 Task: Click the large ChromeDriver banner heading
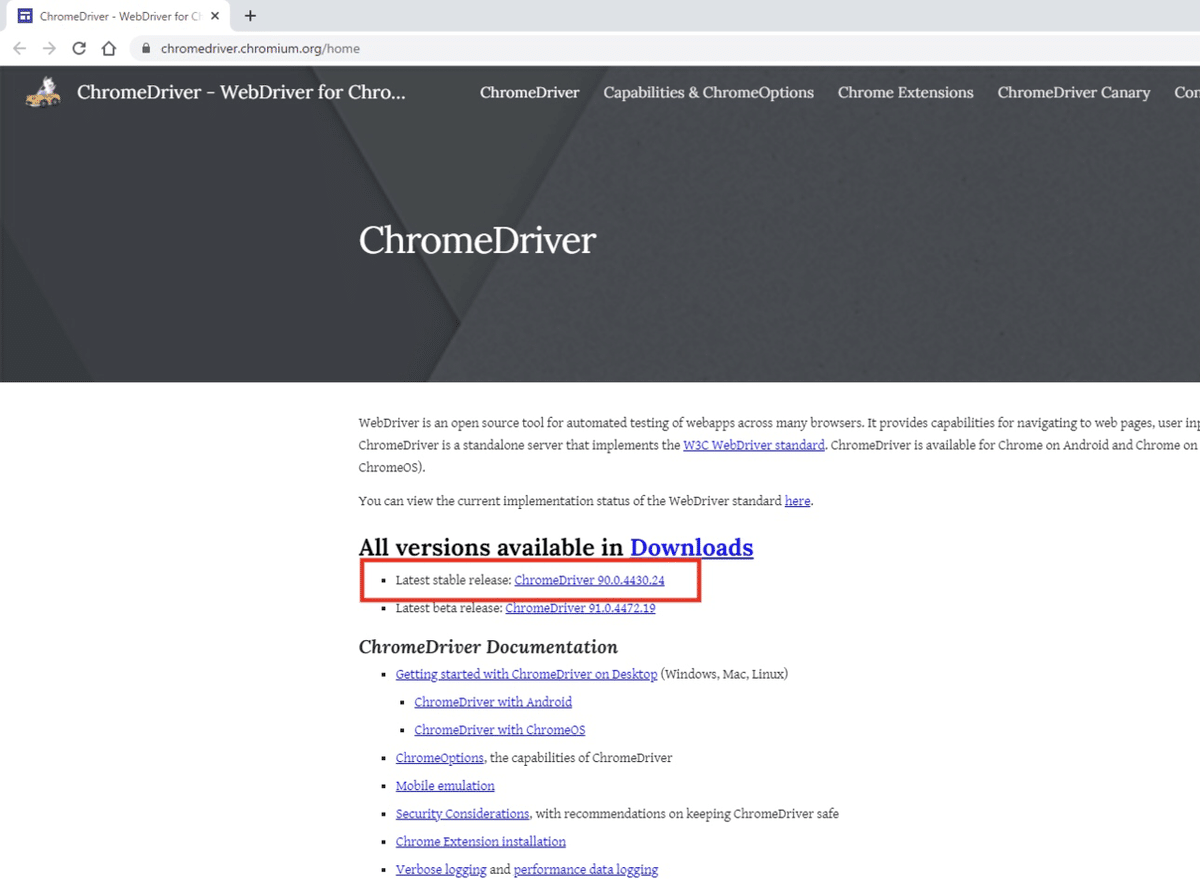pyautogui.click(x=477, y=240)
